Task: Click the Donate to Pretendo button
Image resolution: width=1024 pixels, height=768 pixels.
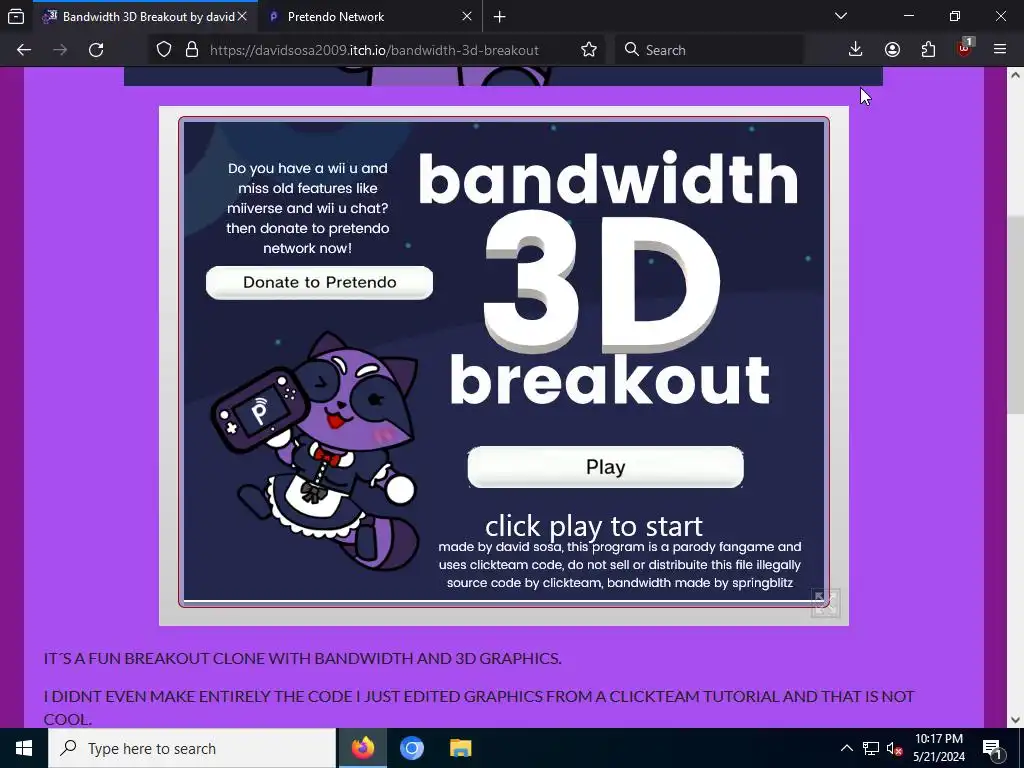Action: (x=319, y=282)
